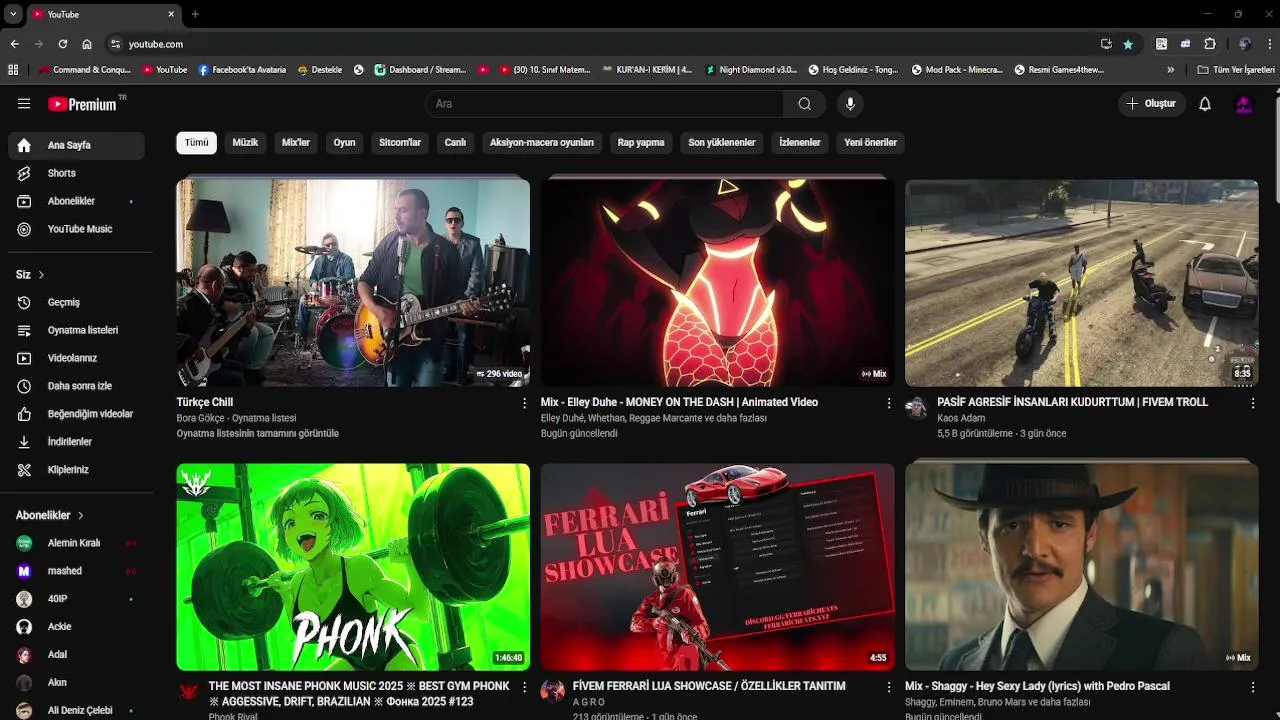Screen dimensions: 1280x720
Task: Open Adal subscription channel
Action: (76, 655)
